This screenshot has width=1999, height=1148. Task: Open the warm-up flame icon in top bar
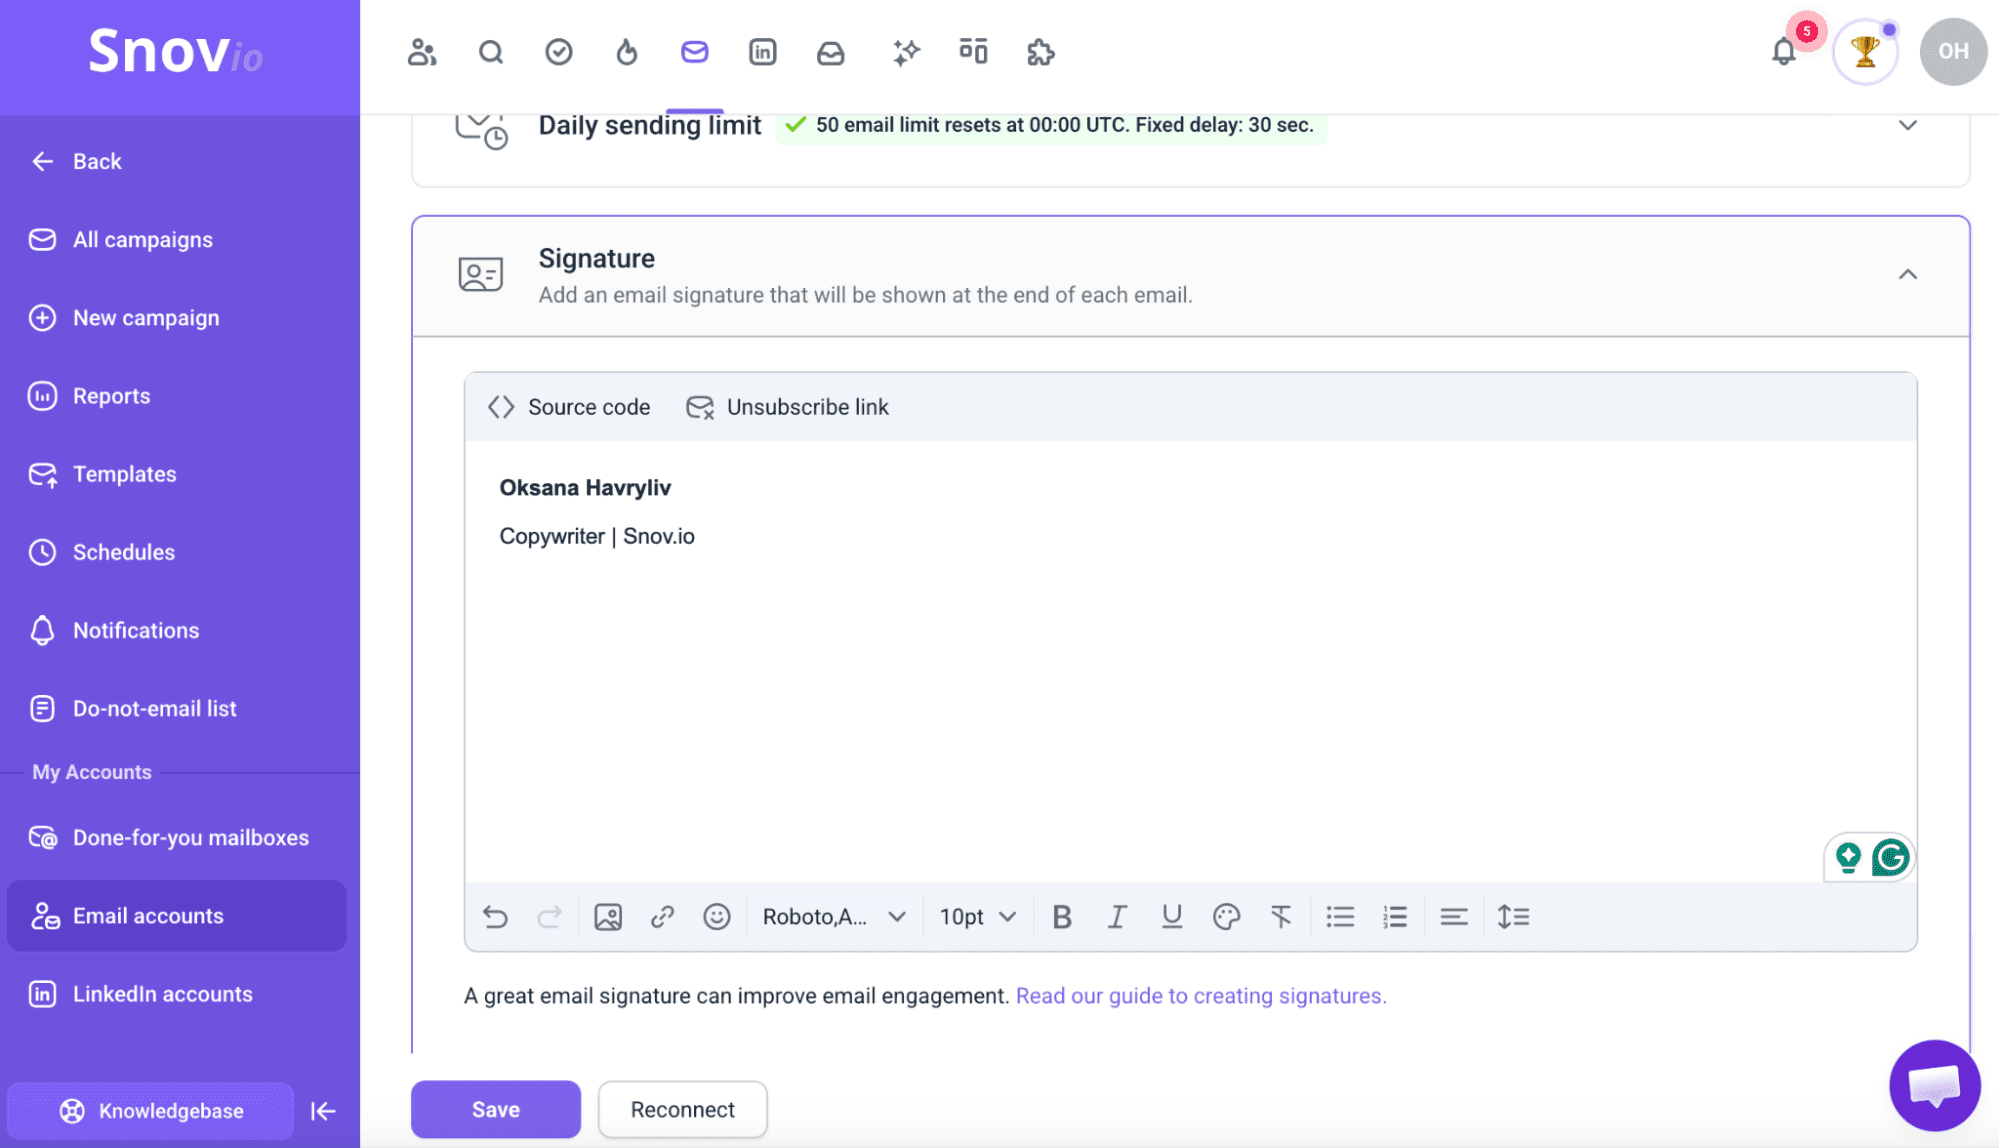pyautogui.click(x=626, y=52)
